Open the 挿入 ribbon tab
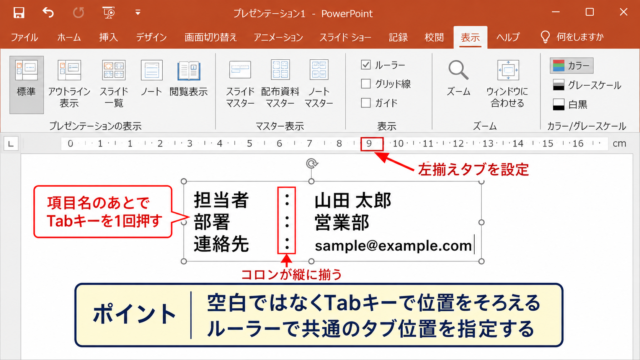This screenshot has height=360, width=640. [x=108, y=38]
